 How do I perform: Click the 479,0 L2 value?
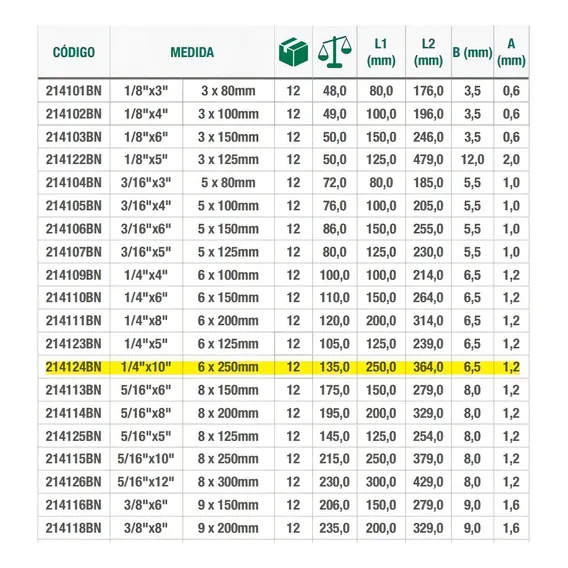[x=428, y=159]
